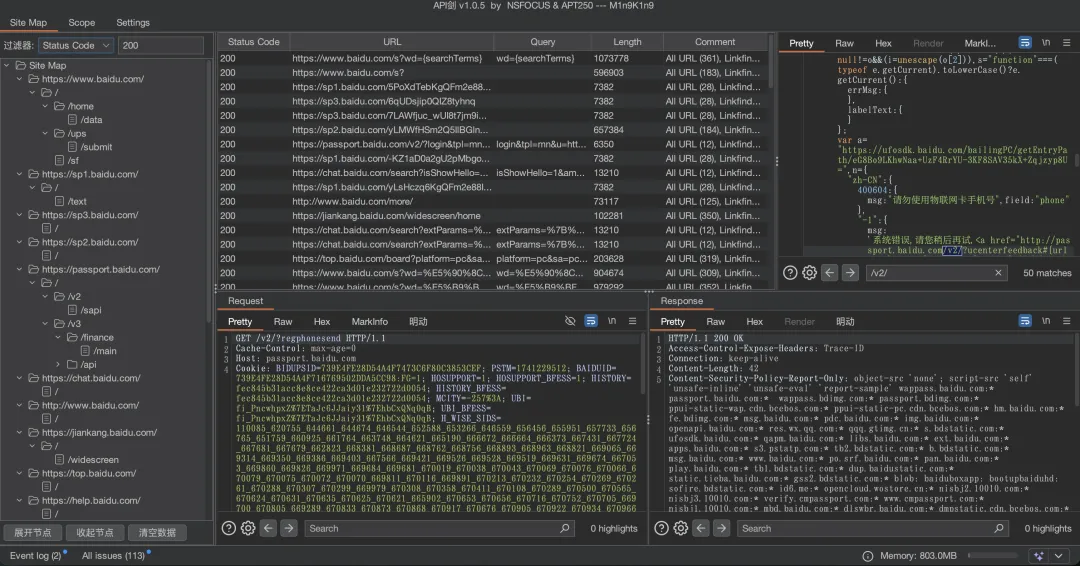The width and height of the screenshot is (1080, 566).
Task: Open Response panel hamburger options menu
Action: (x=1066, y=321)
